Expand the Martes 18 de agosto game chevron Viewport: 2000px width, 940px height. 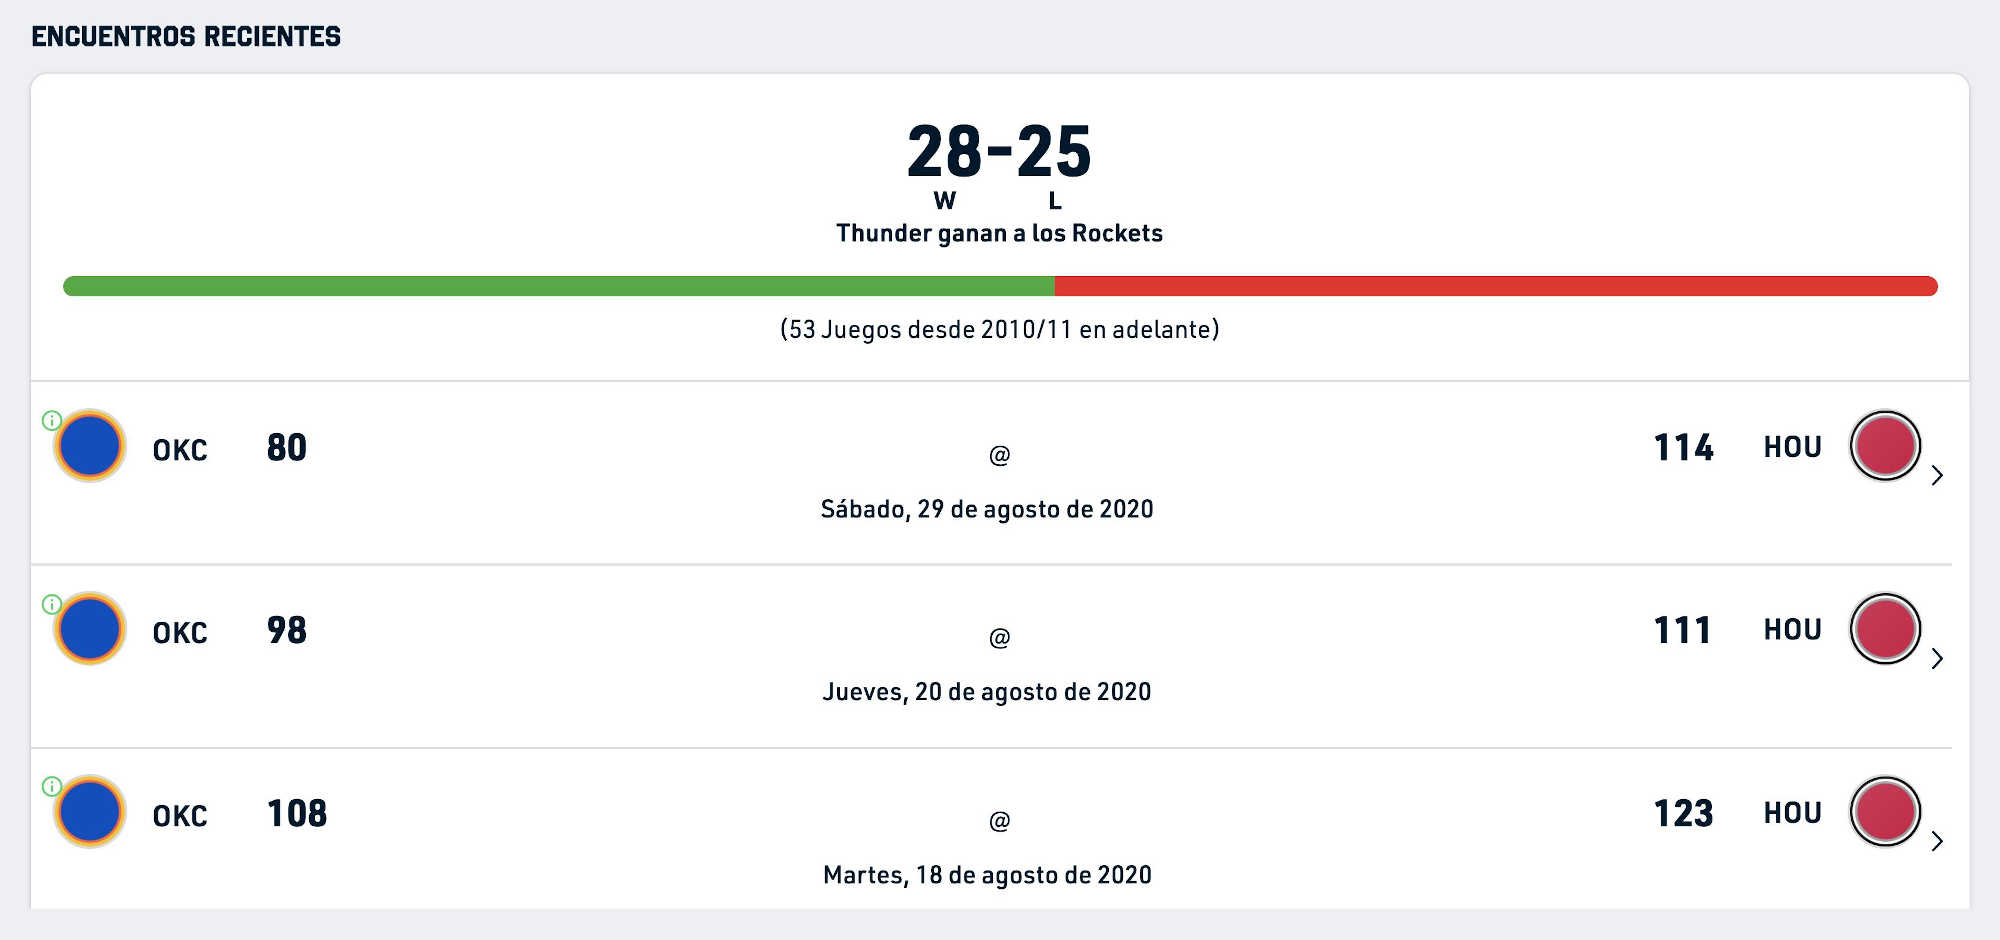[1937, 841]
